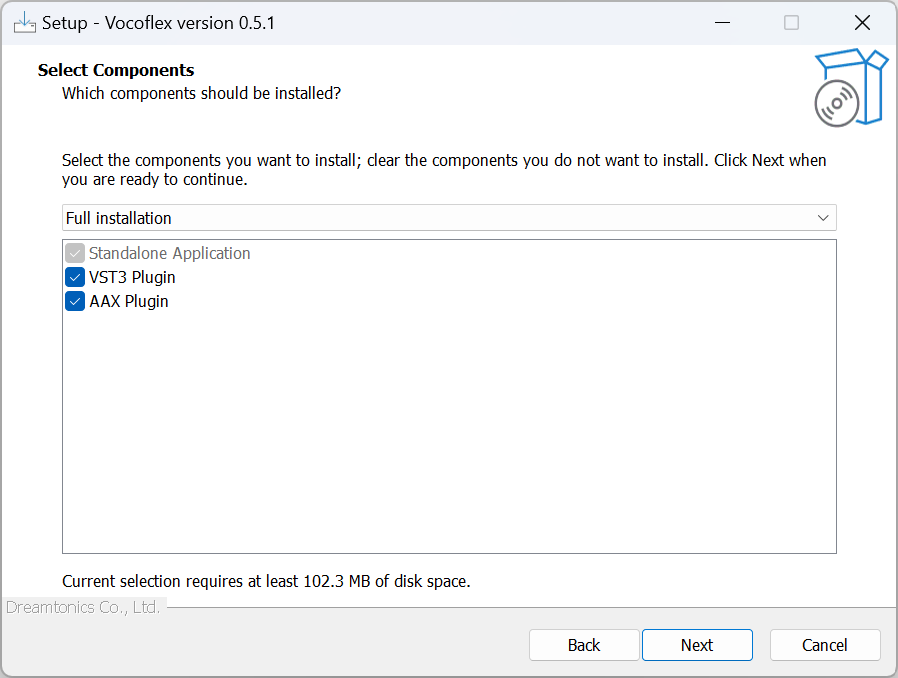Select the AAX Plugin label text
The width and height of the screenshot is (898, 678).
point(129,302)
